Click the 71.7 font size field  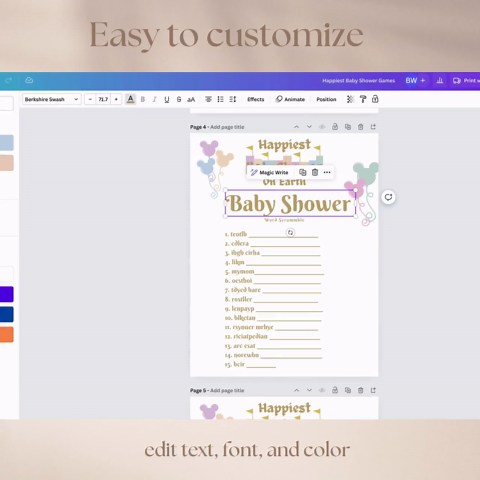click(x=103, y=99)
